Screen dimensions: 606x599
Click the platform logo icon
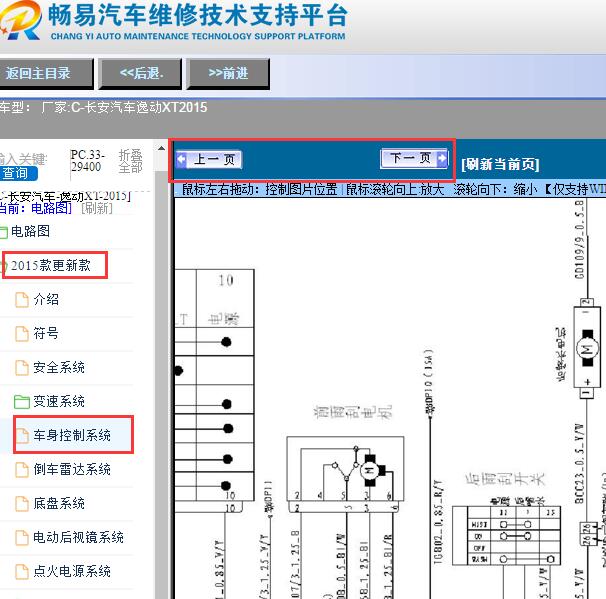point(20,20)
